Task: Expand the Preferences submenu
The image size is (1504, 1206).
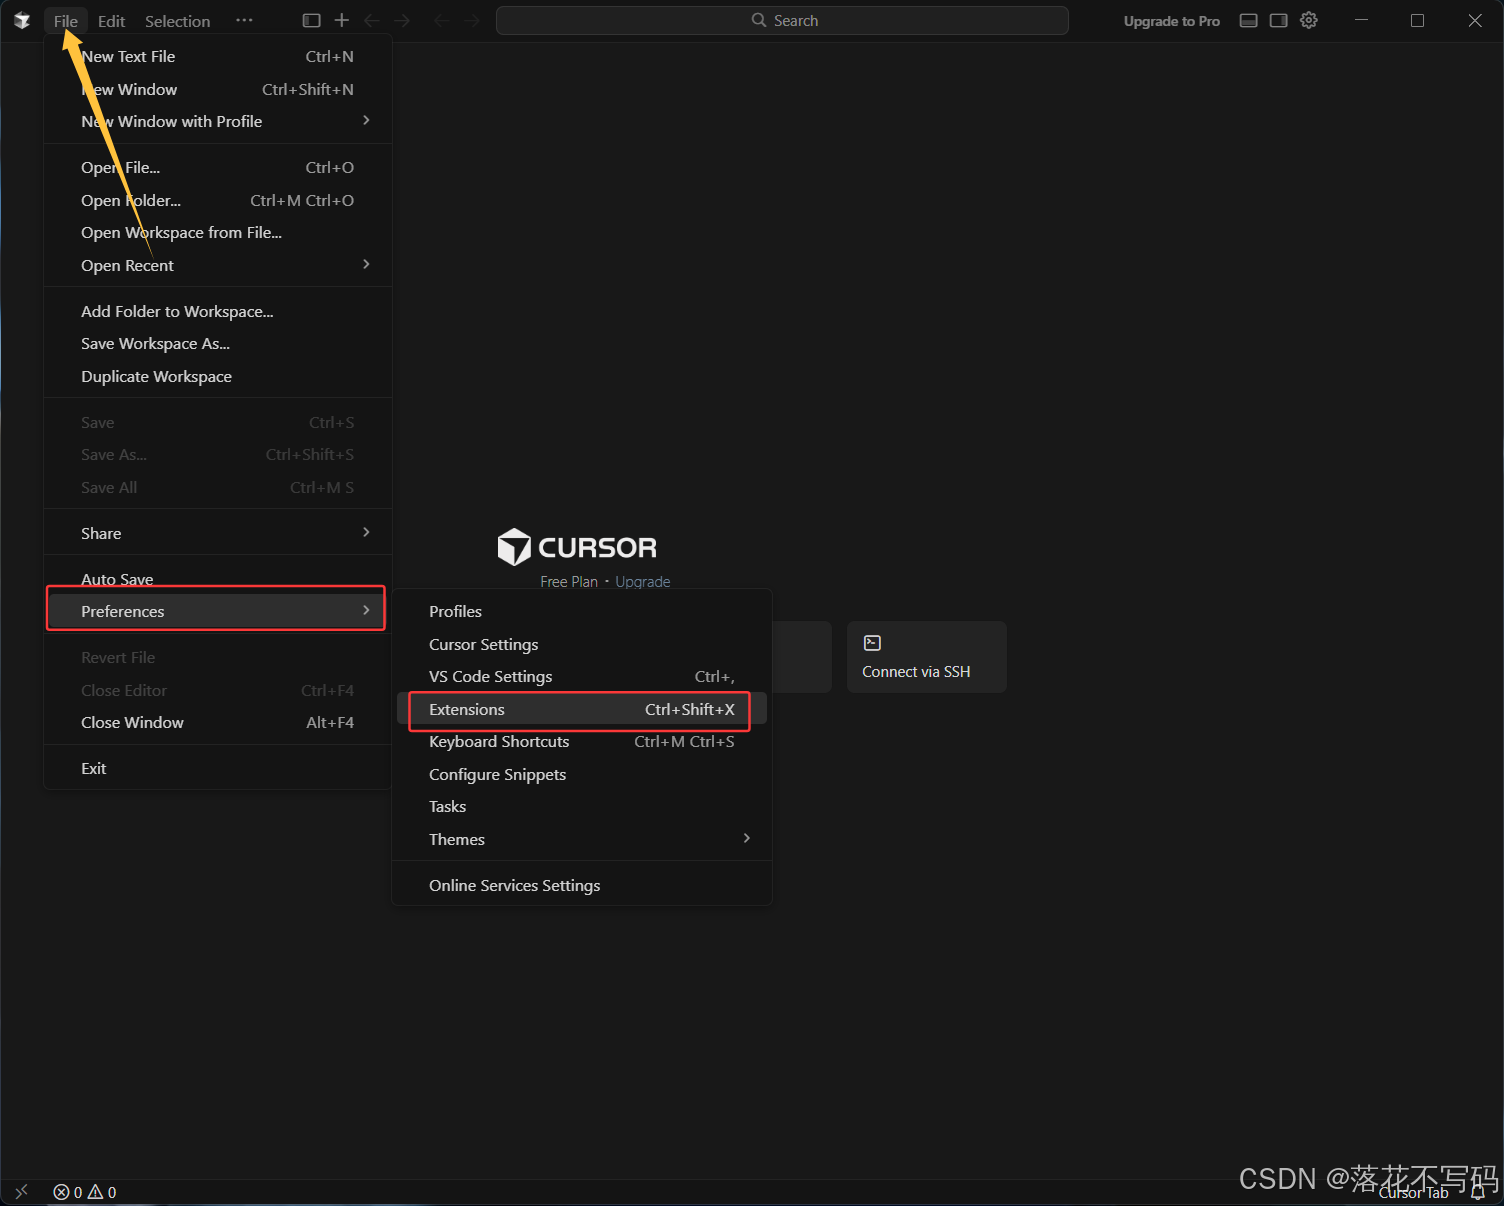Action: 218,611
